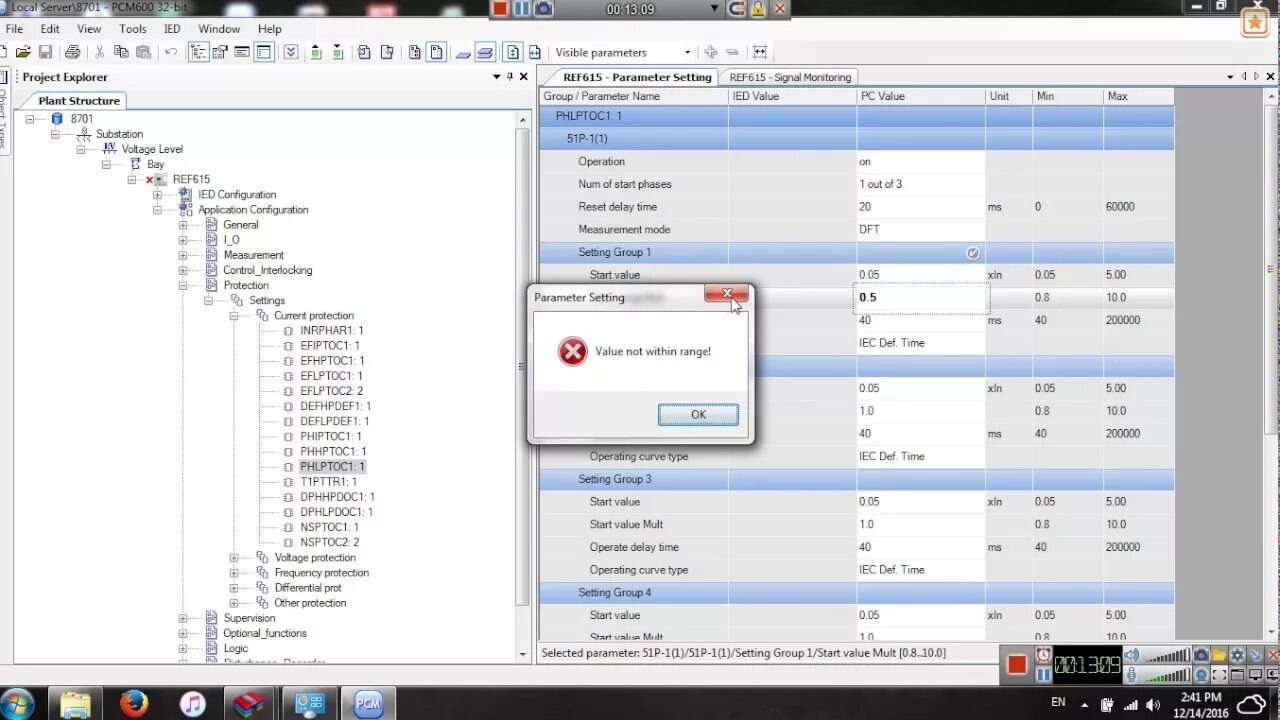Click the import parameters icon
The image size is (1280, 720).
[364, 52]
